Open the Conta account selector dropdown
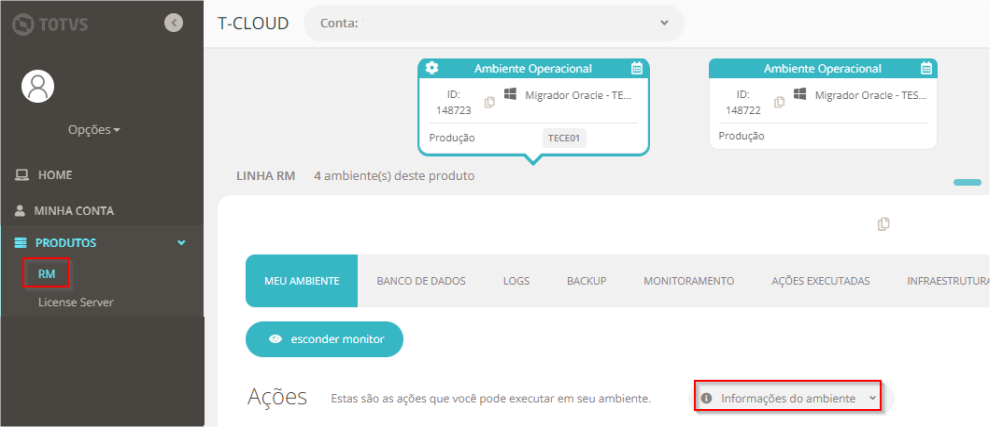 494,23
